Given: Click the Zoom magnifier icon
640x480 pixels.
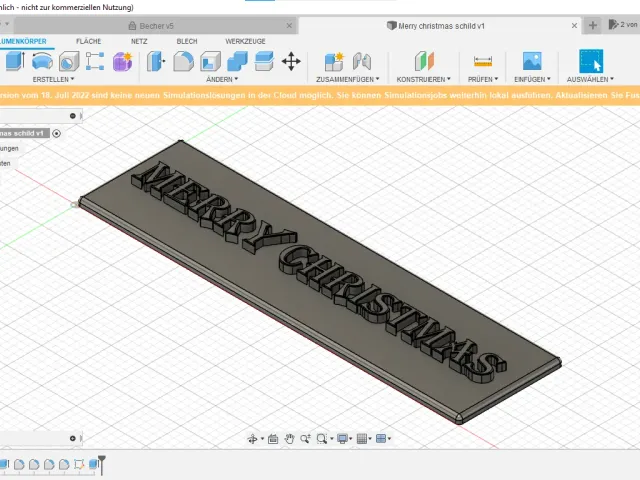Looking at the screenshot, I should pyautogui.click(x=305, y=439).
